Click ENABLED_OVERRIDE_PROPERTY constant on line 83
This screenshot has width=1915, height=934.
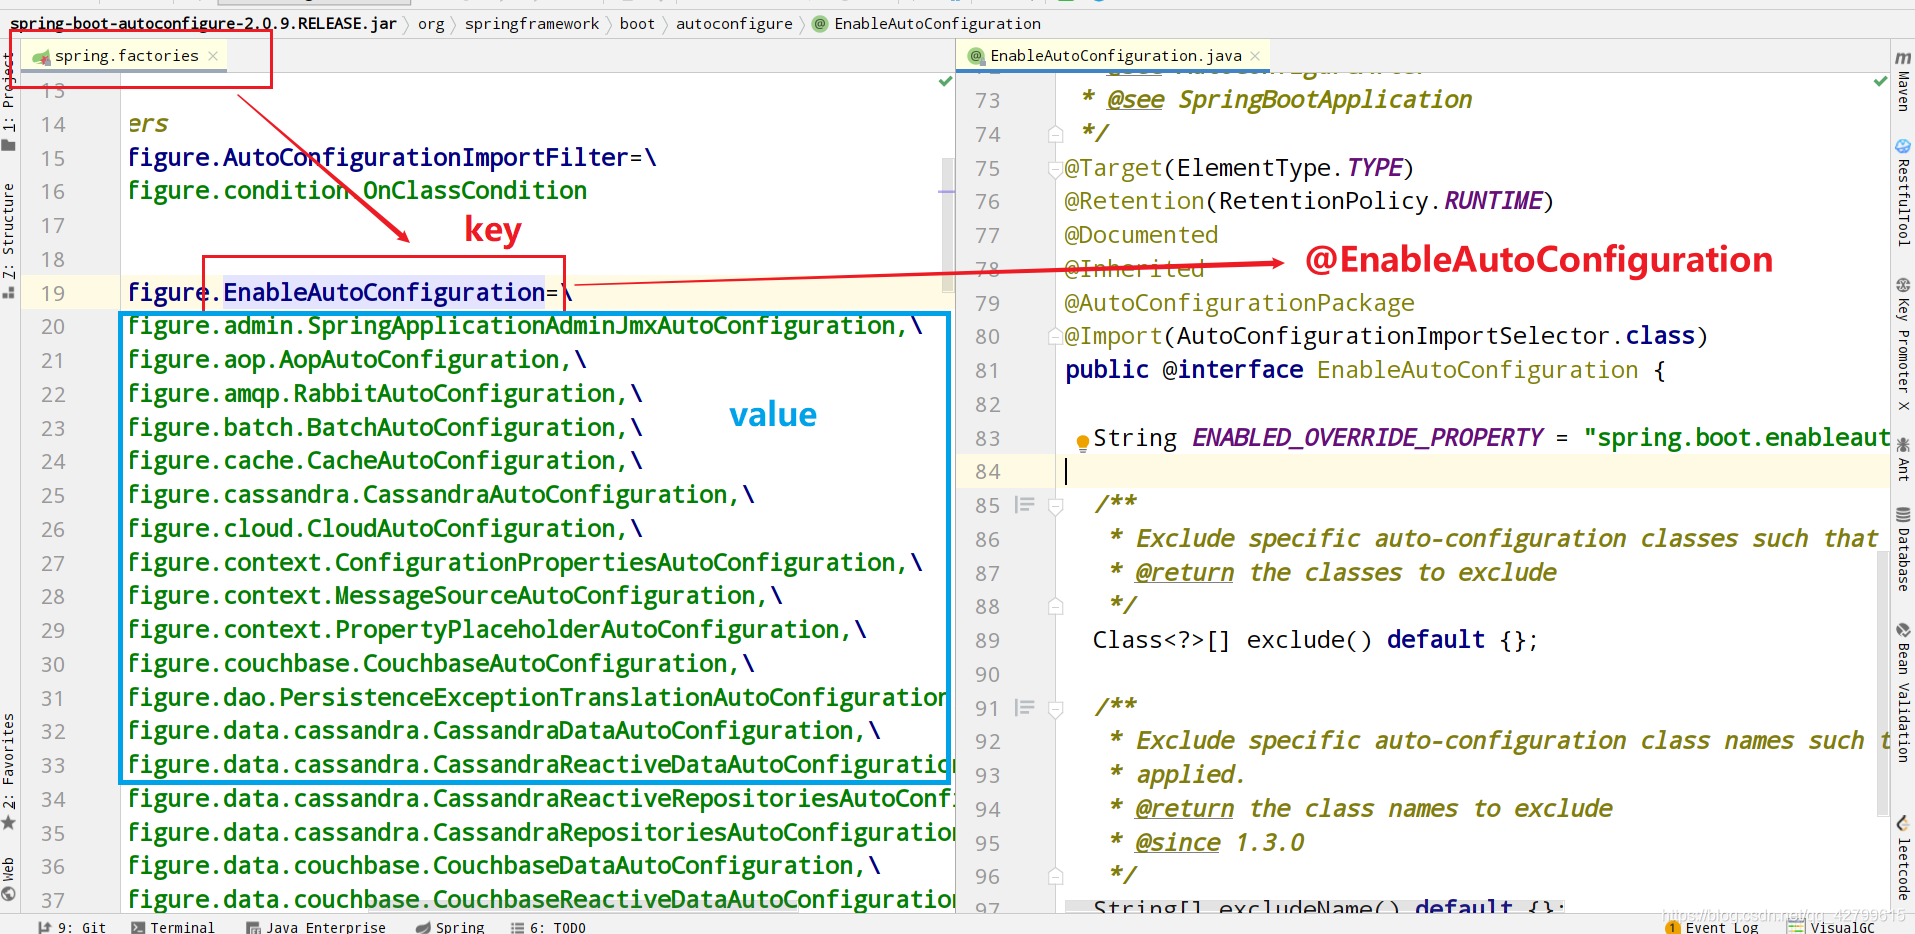1367,438
